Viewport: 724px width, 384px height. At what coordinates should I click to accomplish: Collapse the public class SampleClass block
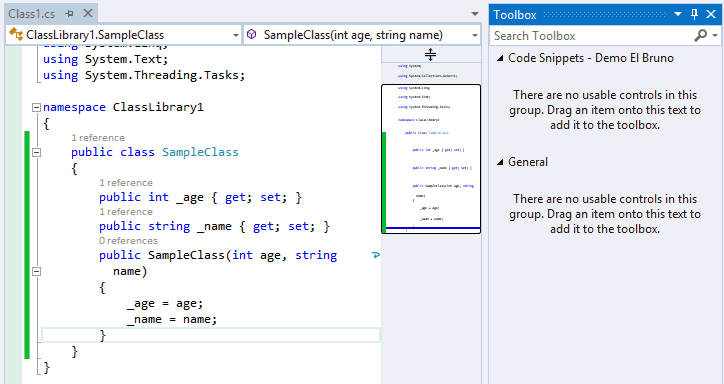click(x=36, y=152)
